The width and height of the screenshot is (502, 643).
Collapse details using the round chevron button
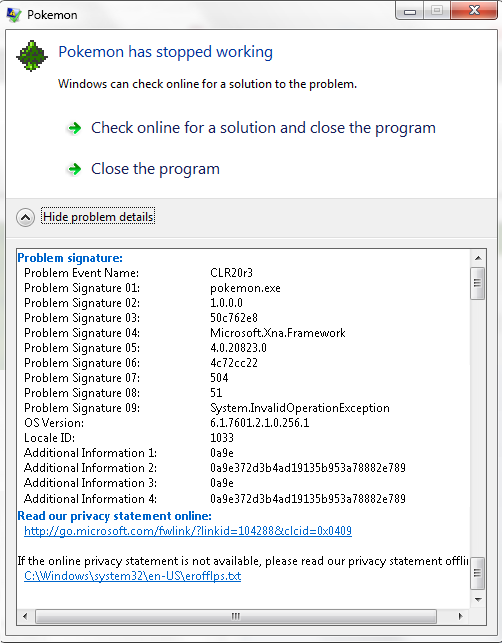25,217
